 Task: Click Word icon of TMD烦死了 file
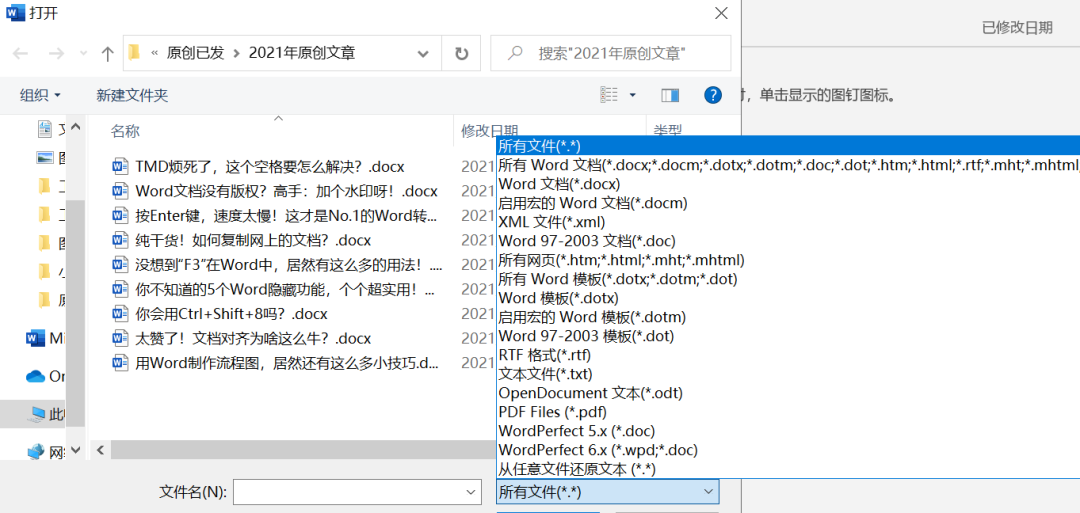(x=121, y=166)
